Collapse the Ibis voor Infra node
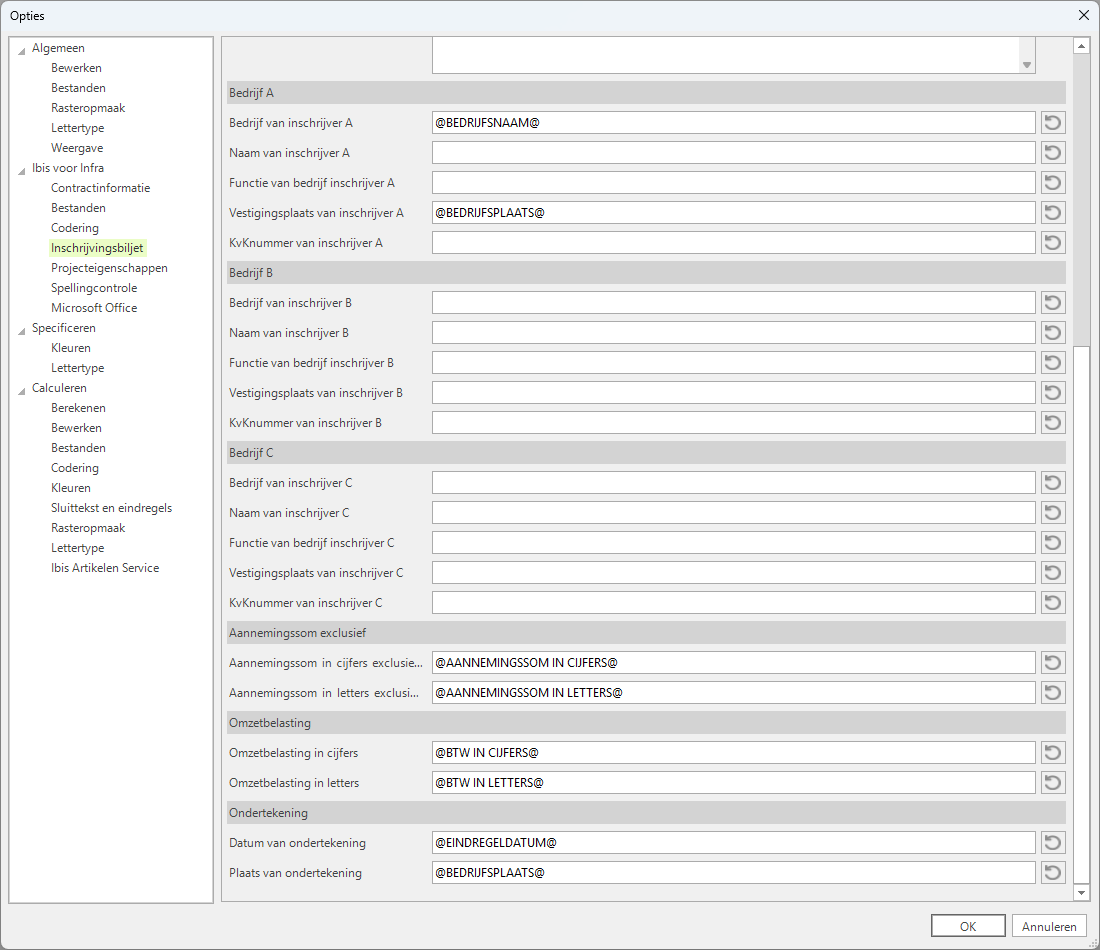The width and height of the screenshot is (1100, 950). [x=22, y=169]
